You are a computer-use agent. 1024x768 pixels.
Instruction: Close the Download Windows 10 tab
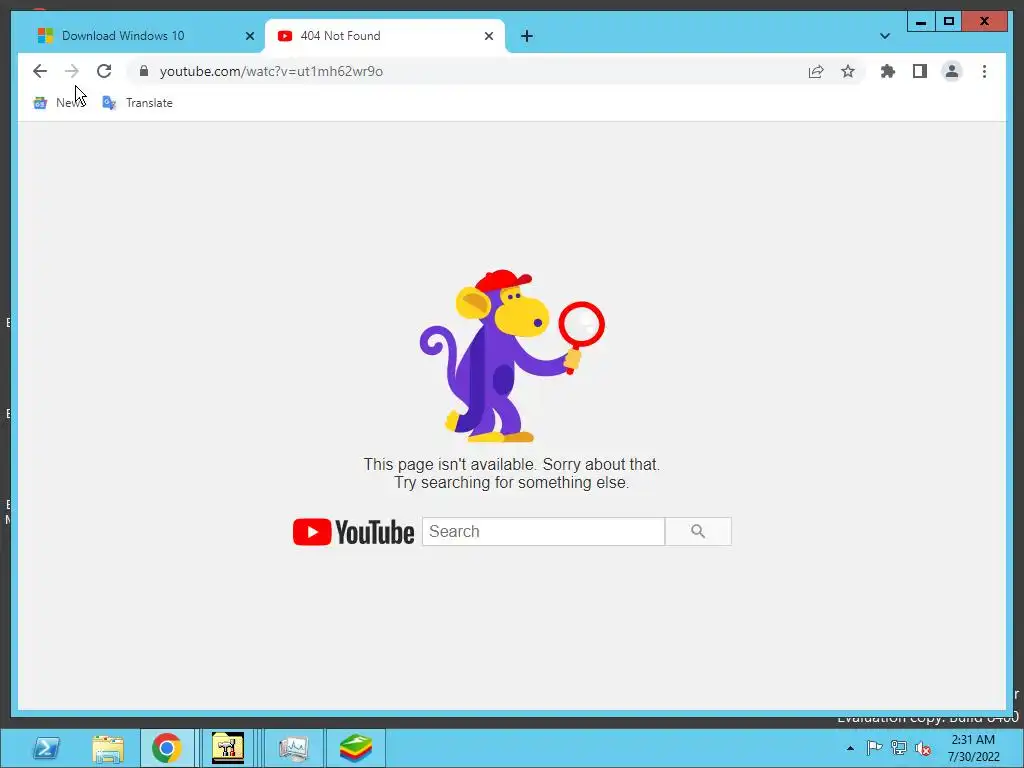click(x=249, y=36)
